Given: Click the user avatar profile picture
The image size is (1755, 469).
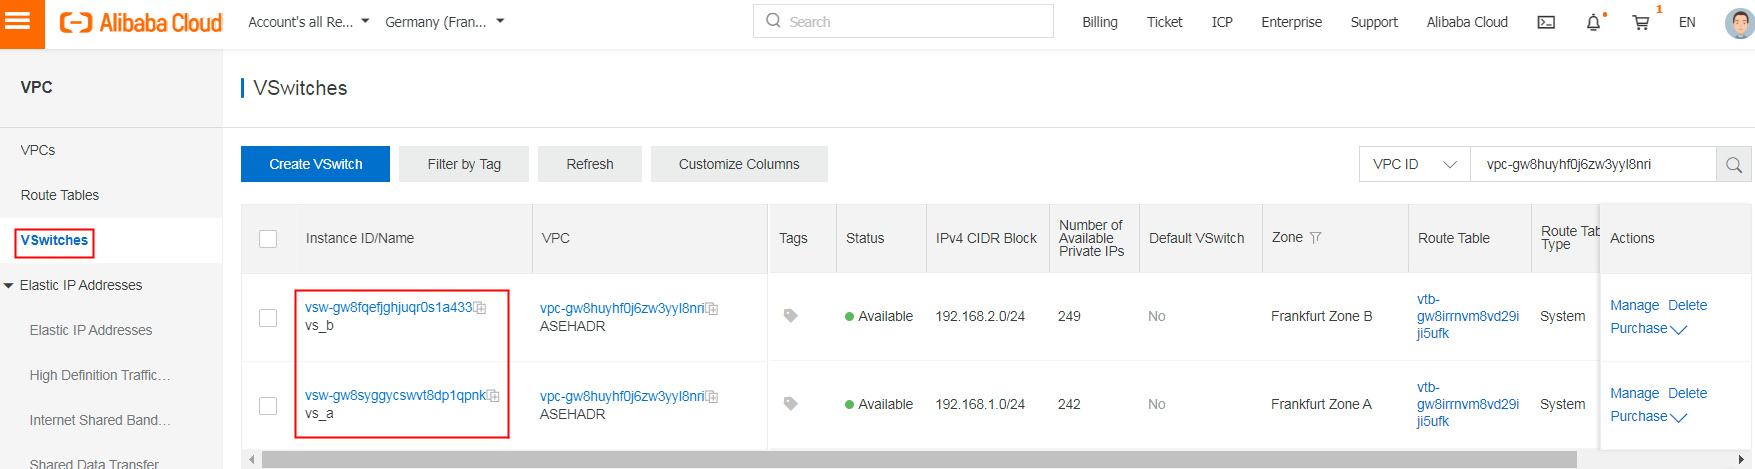Looking at the screenshot, I should pos(1739,22).
